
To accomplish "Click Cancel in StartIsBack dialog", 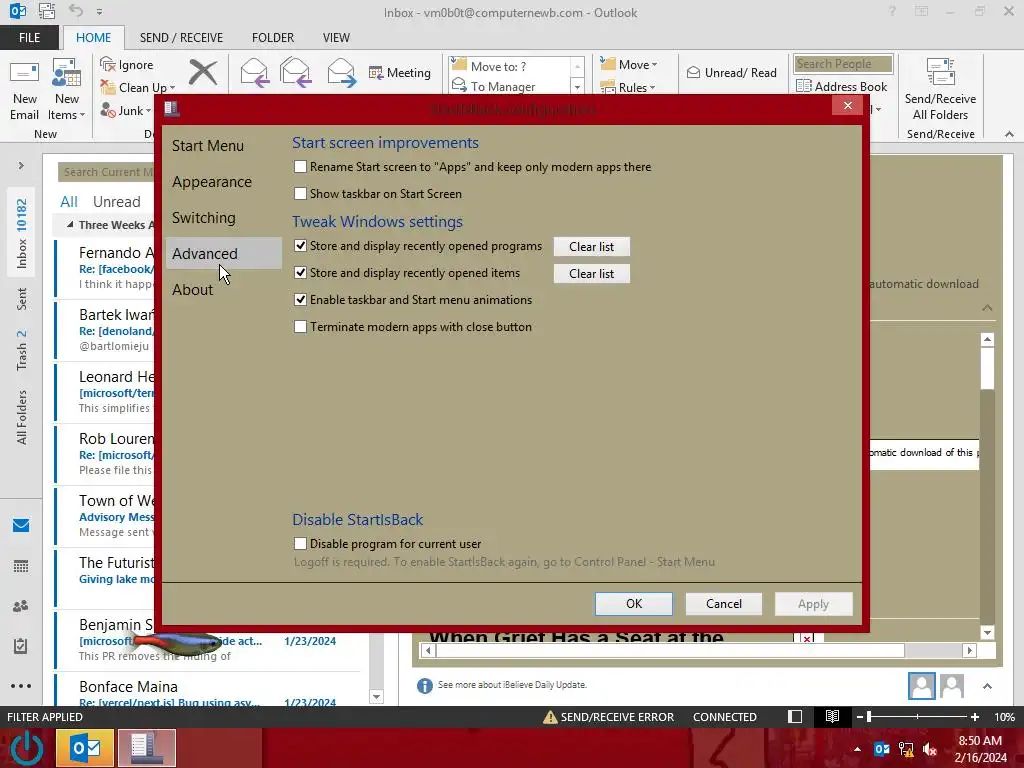I will [x=724, y=603].
